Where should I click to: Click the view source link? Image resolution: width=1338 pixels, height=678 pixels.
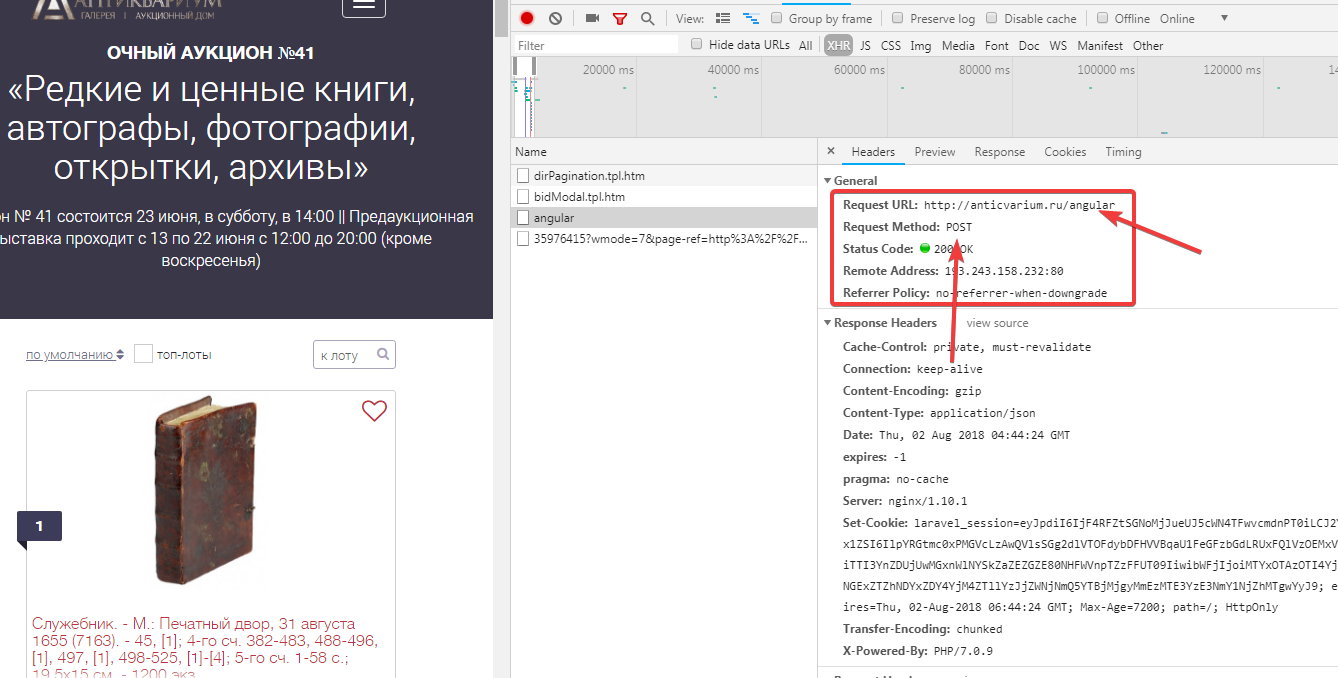click(997, 322)
